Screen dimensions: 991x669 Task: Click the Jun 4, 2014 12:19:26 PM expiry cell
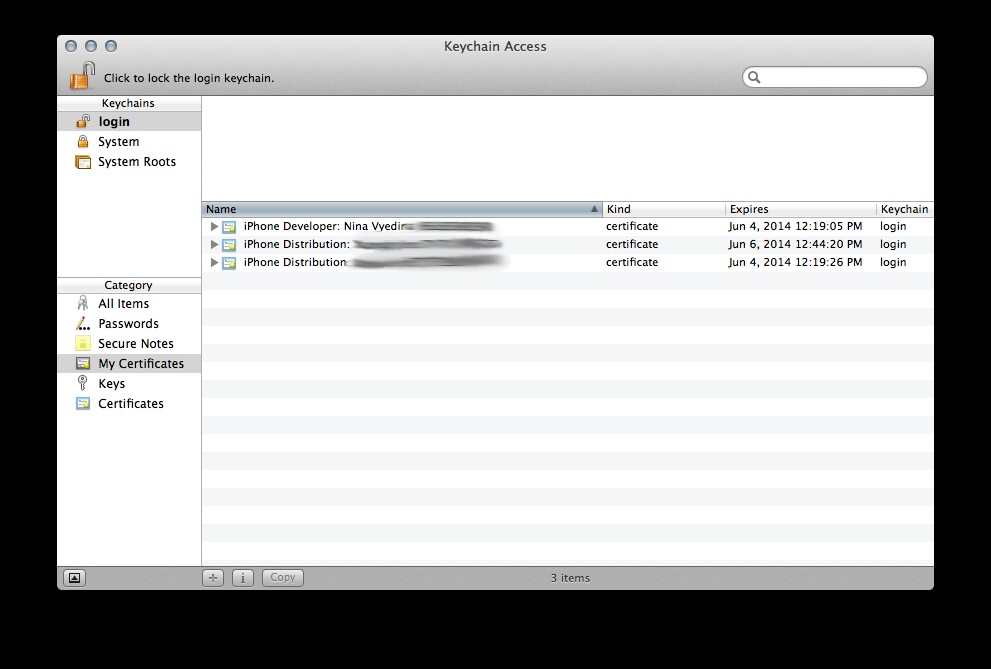point(795,262)
